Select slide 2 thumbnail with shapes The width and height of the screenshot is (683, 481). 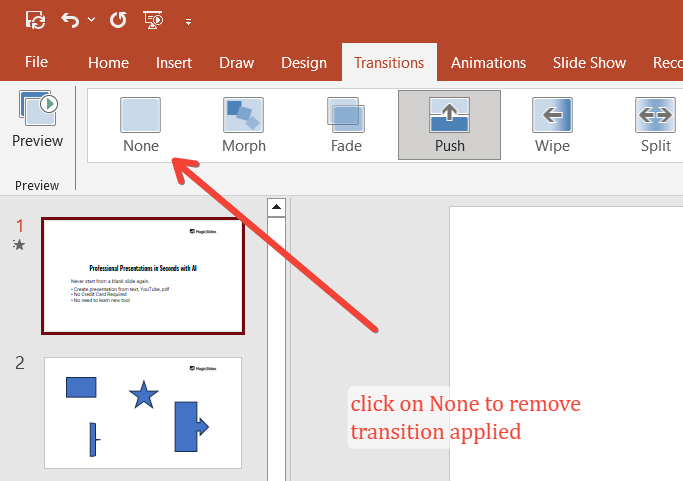tap(143, 413)
